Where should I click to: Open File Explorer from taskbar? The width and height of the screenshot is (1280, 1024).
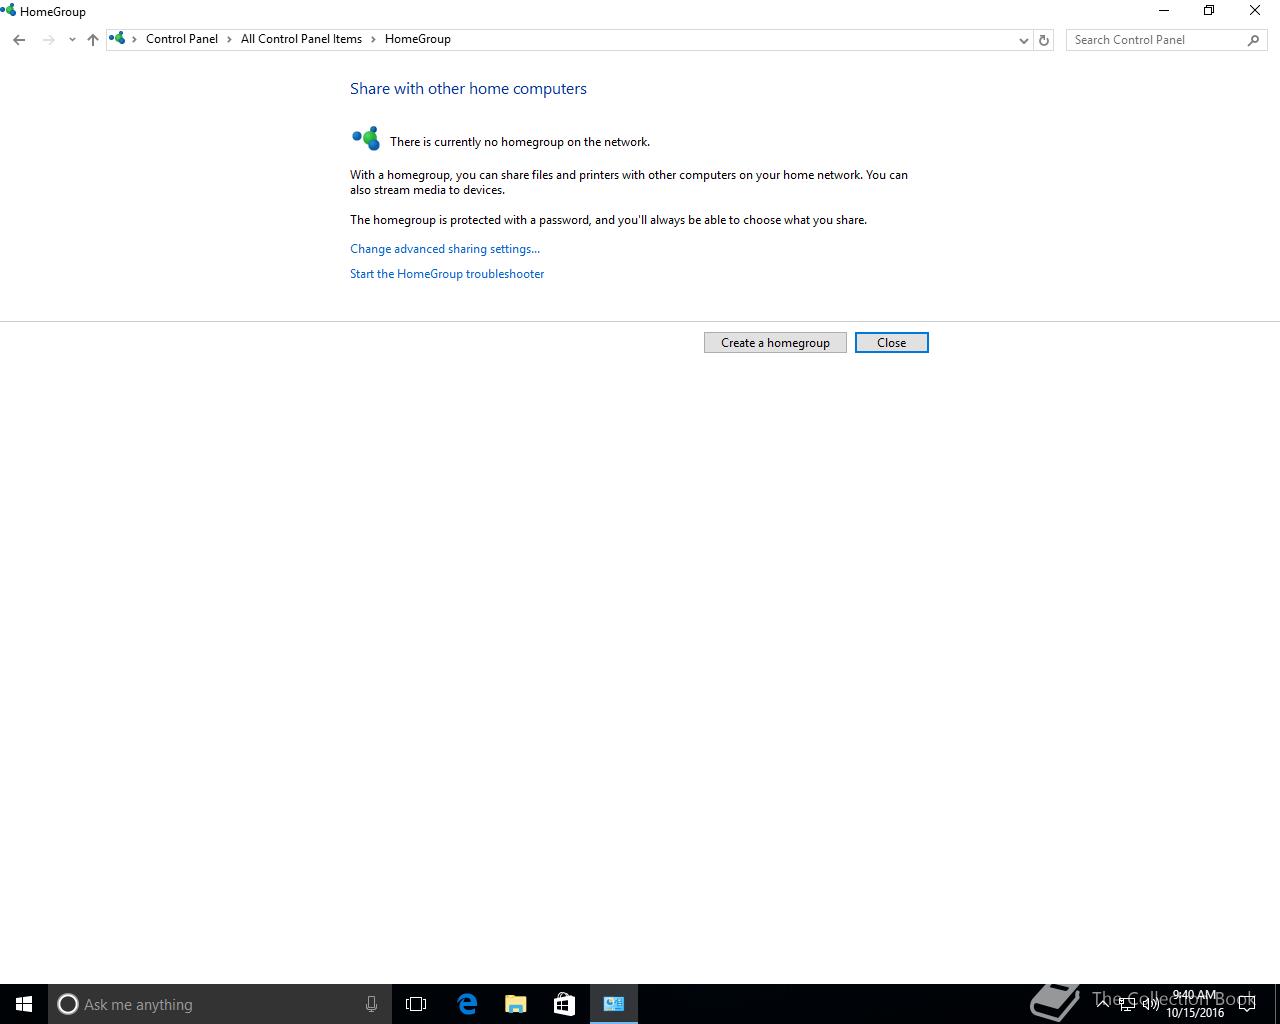click(x=516, y=1004)
